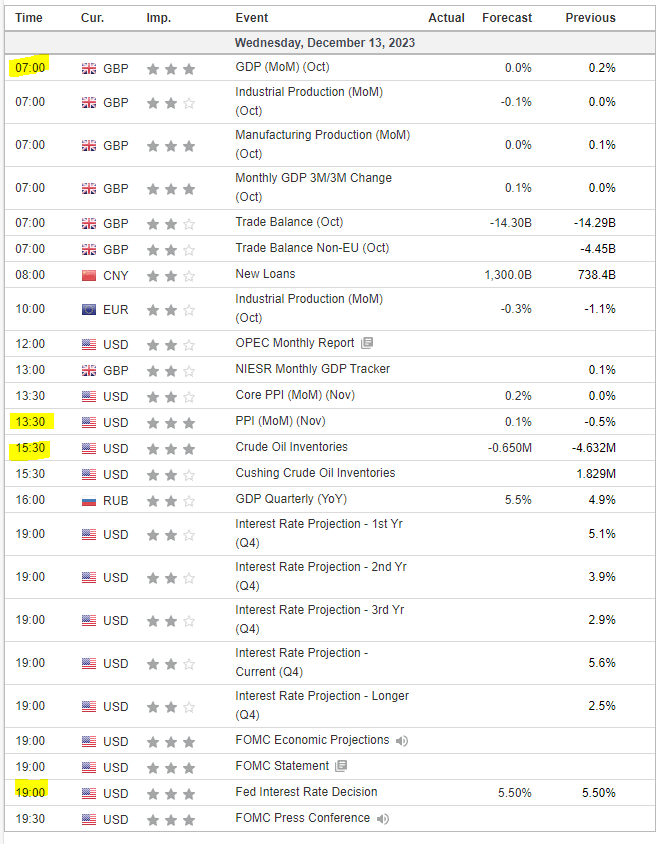Open the OPEC Monthly Report document icon
Screen dimensions: 662x844
pos(367,344)
